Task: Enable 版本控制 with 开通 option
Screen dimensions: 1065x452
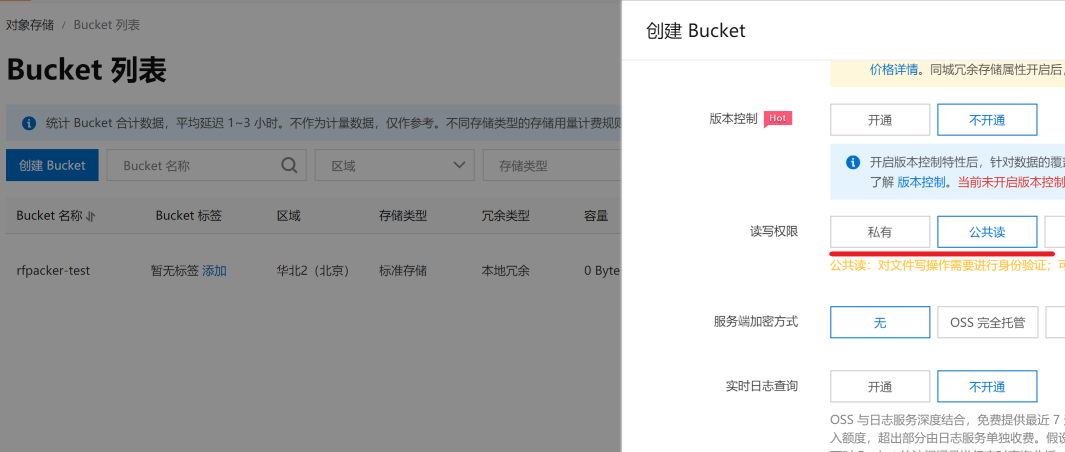Action: (x=880, y=120)
